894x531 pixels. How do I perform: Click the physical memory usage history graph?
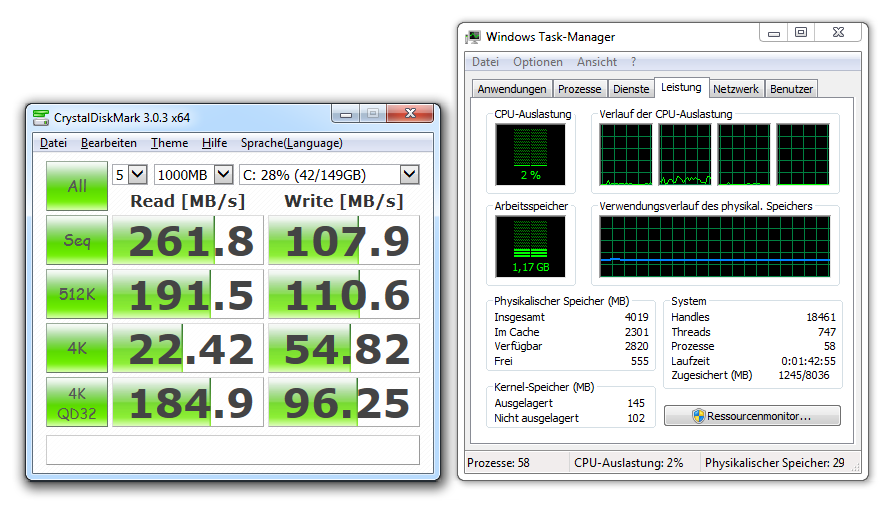[x=715, y=246]
